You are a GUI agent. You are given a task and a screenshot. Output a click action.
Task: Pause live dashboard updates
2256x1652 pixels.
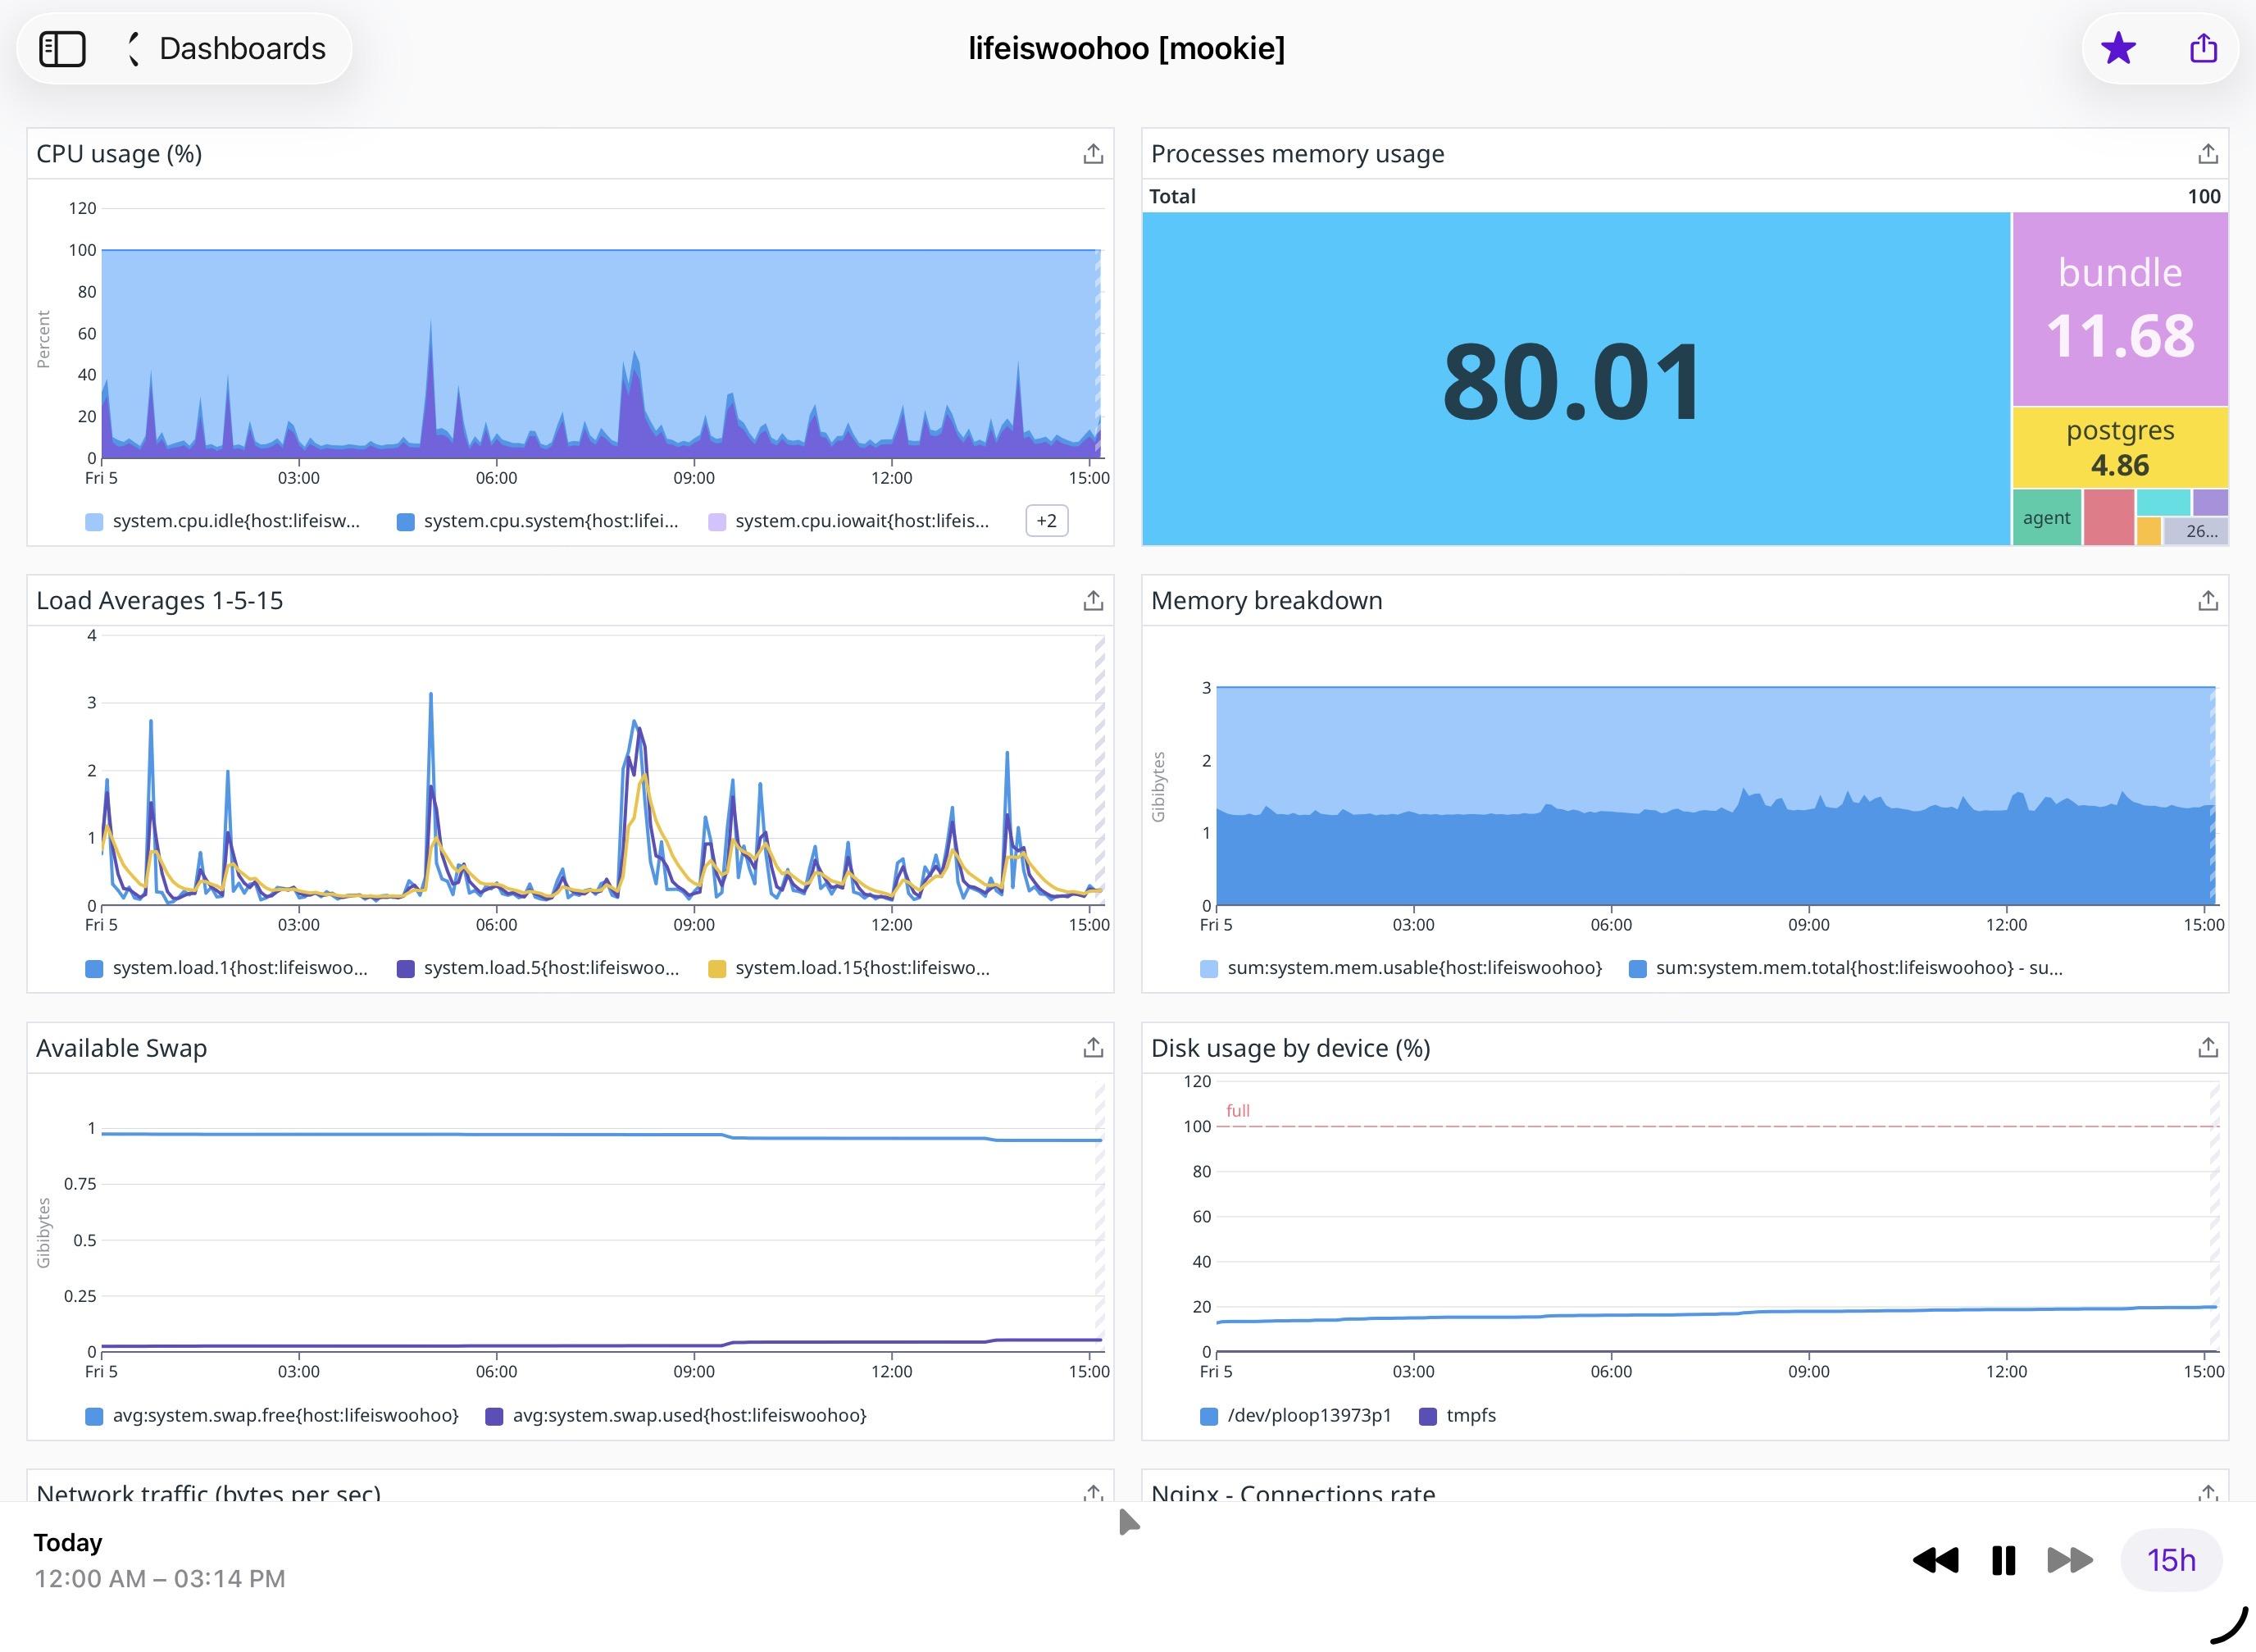(2003, 1560)
